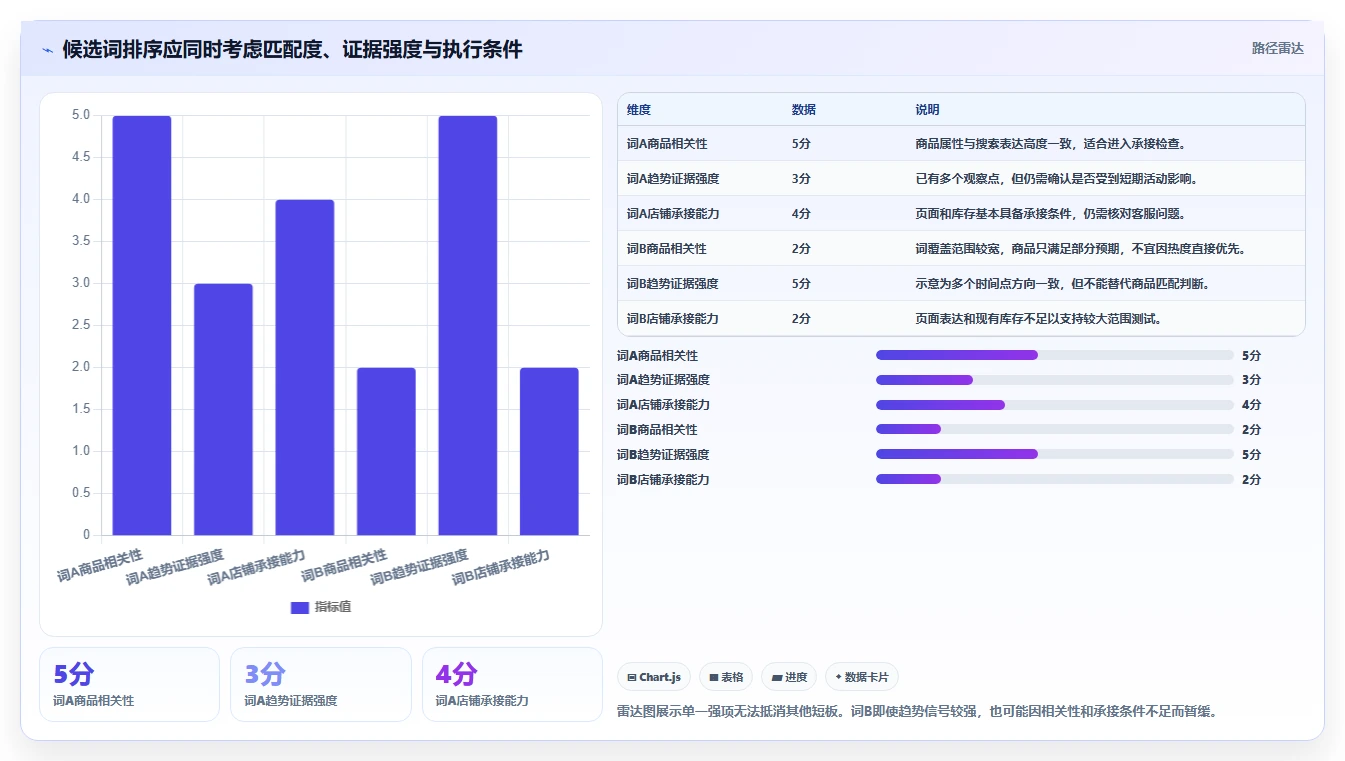Select the 词B趋势证据强度 progress bar
This screenshot has height=761, width=1345.
click(x=1055, y=454)
